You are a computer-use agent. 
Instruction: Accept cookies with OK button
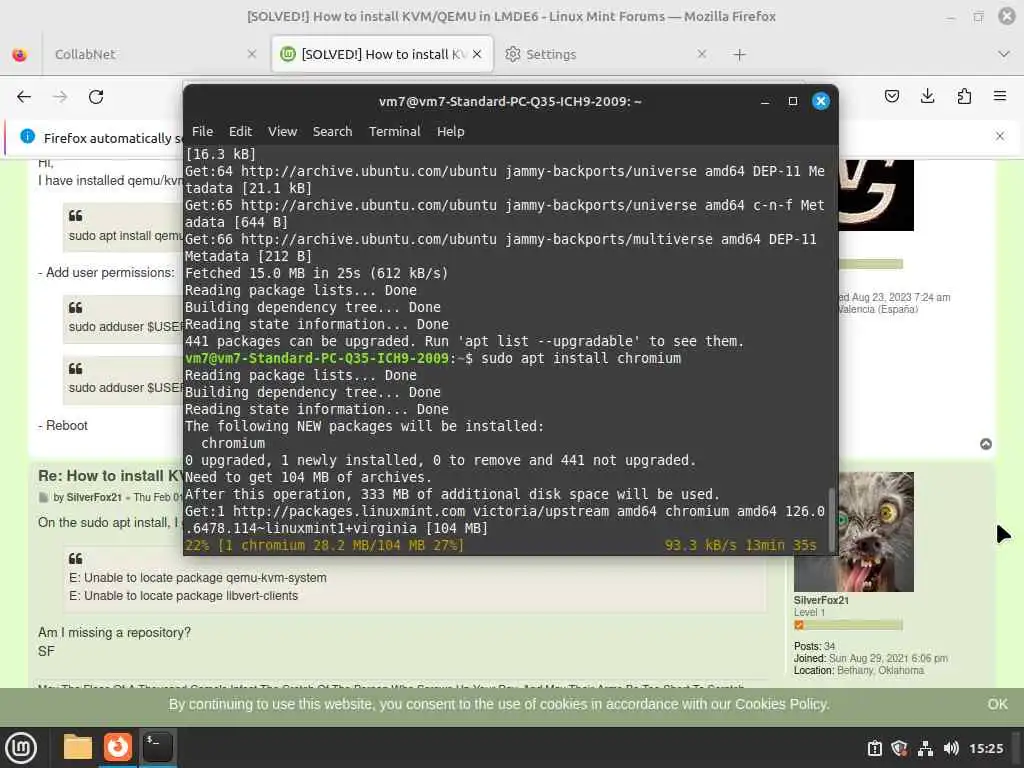(x=997, y=704)
